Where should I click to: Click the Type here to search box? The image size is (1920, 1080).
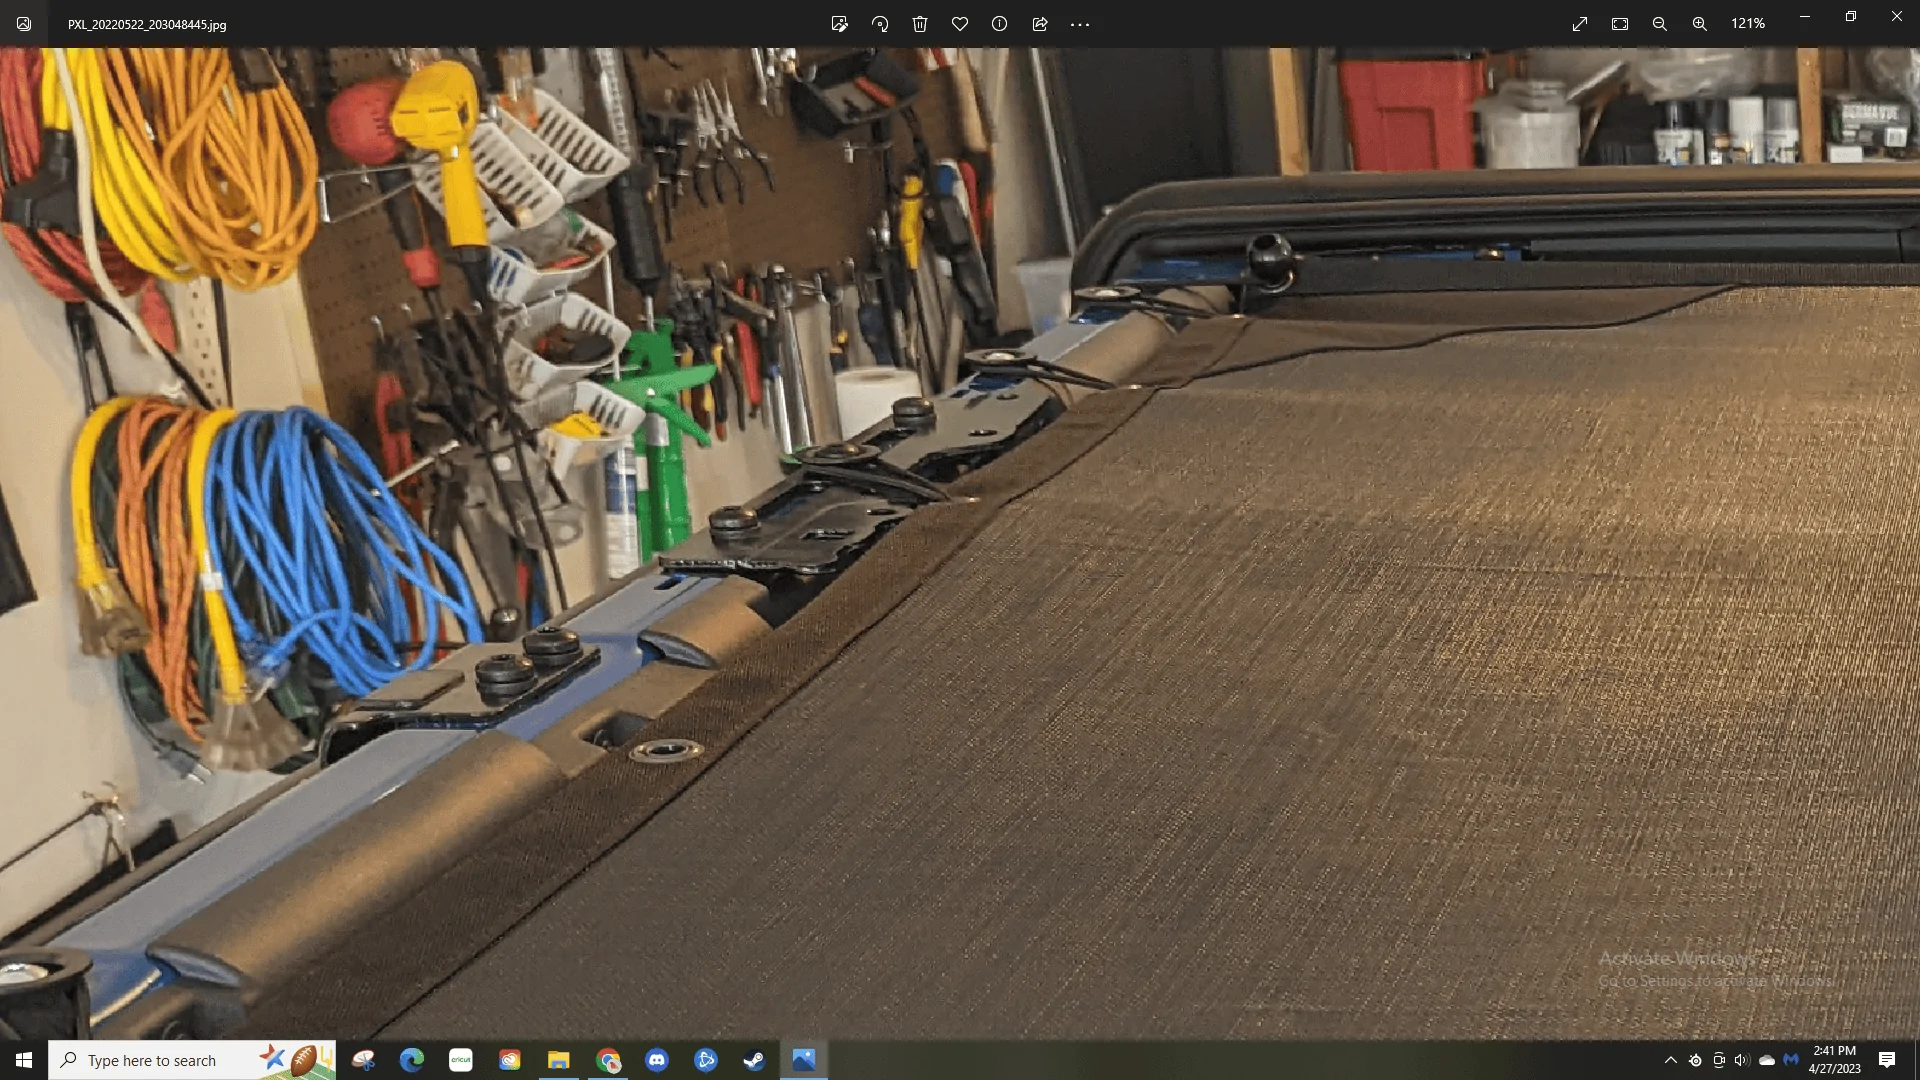(x=192, y=1060)
